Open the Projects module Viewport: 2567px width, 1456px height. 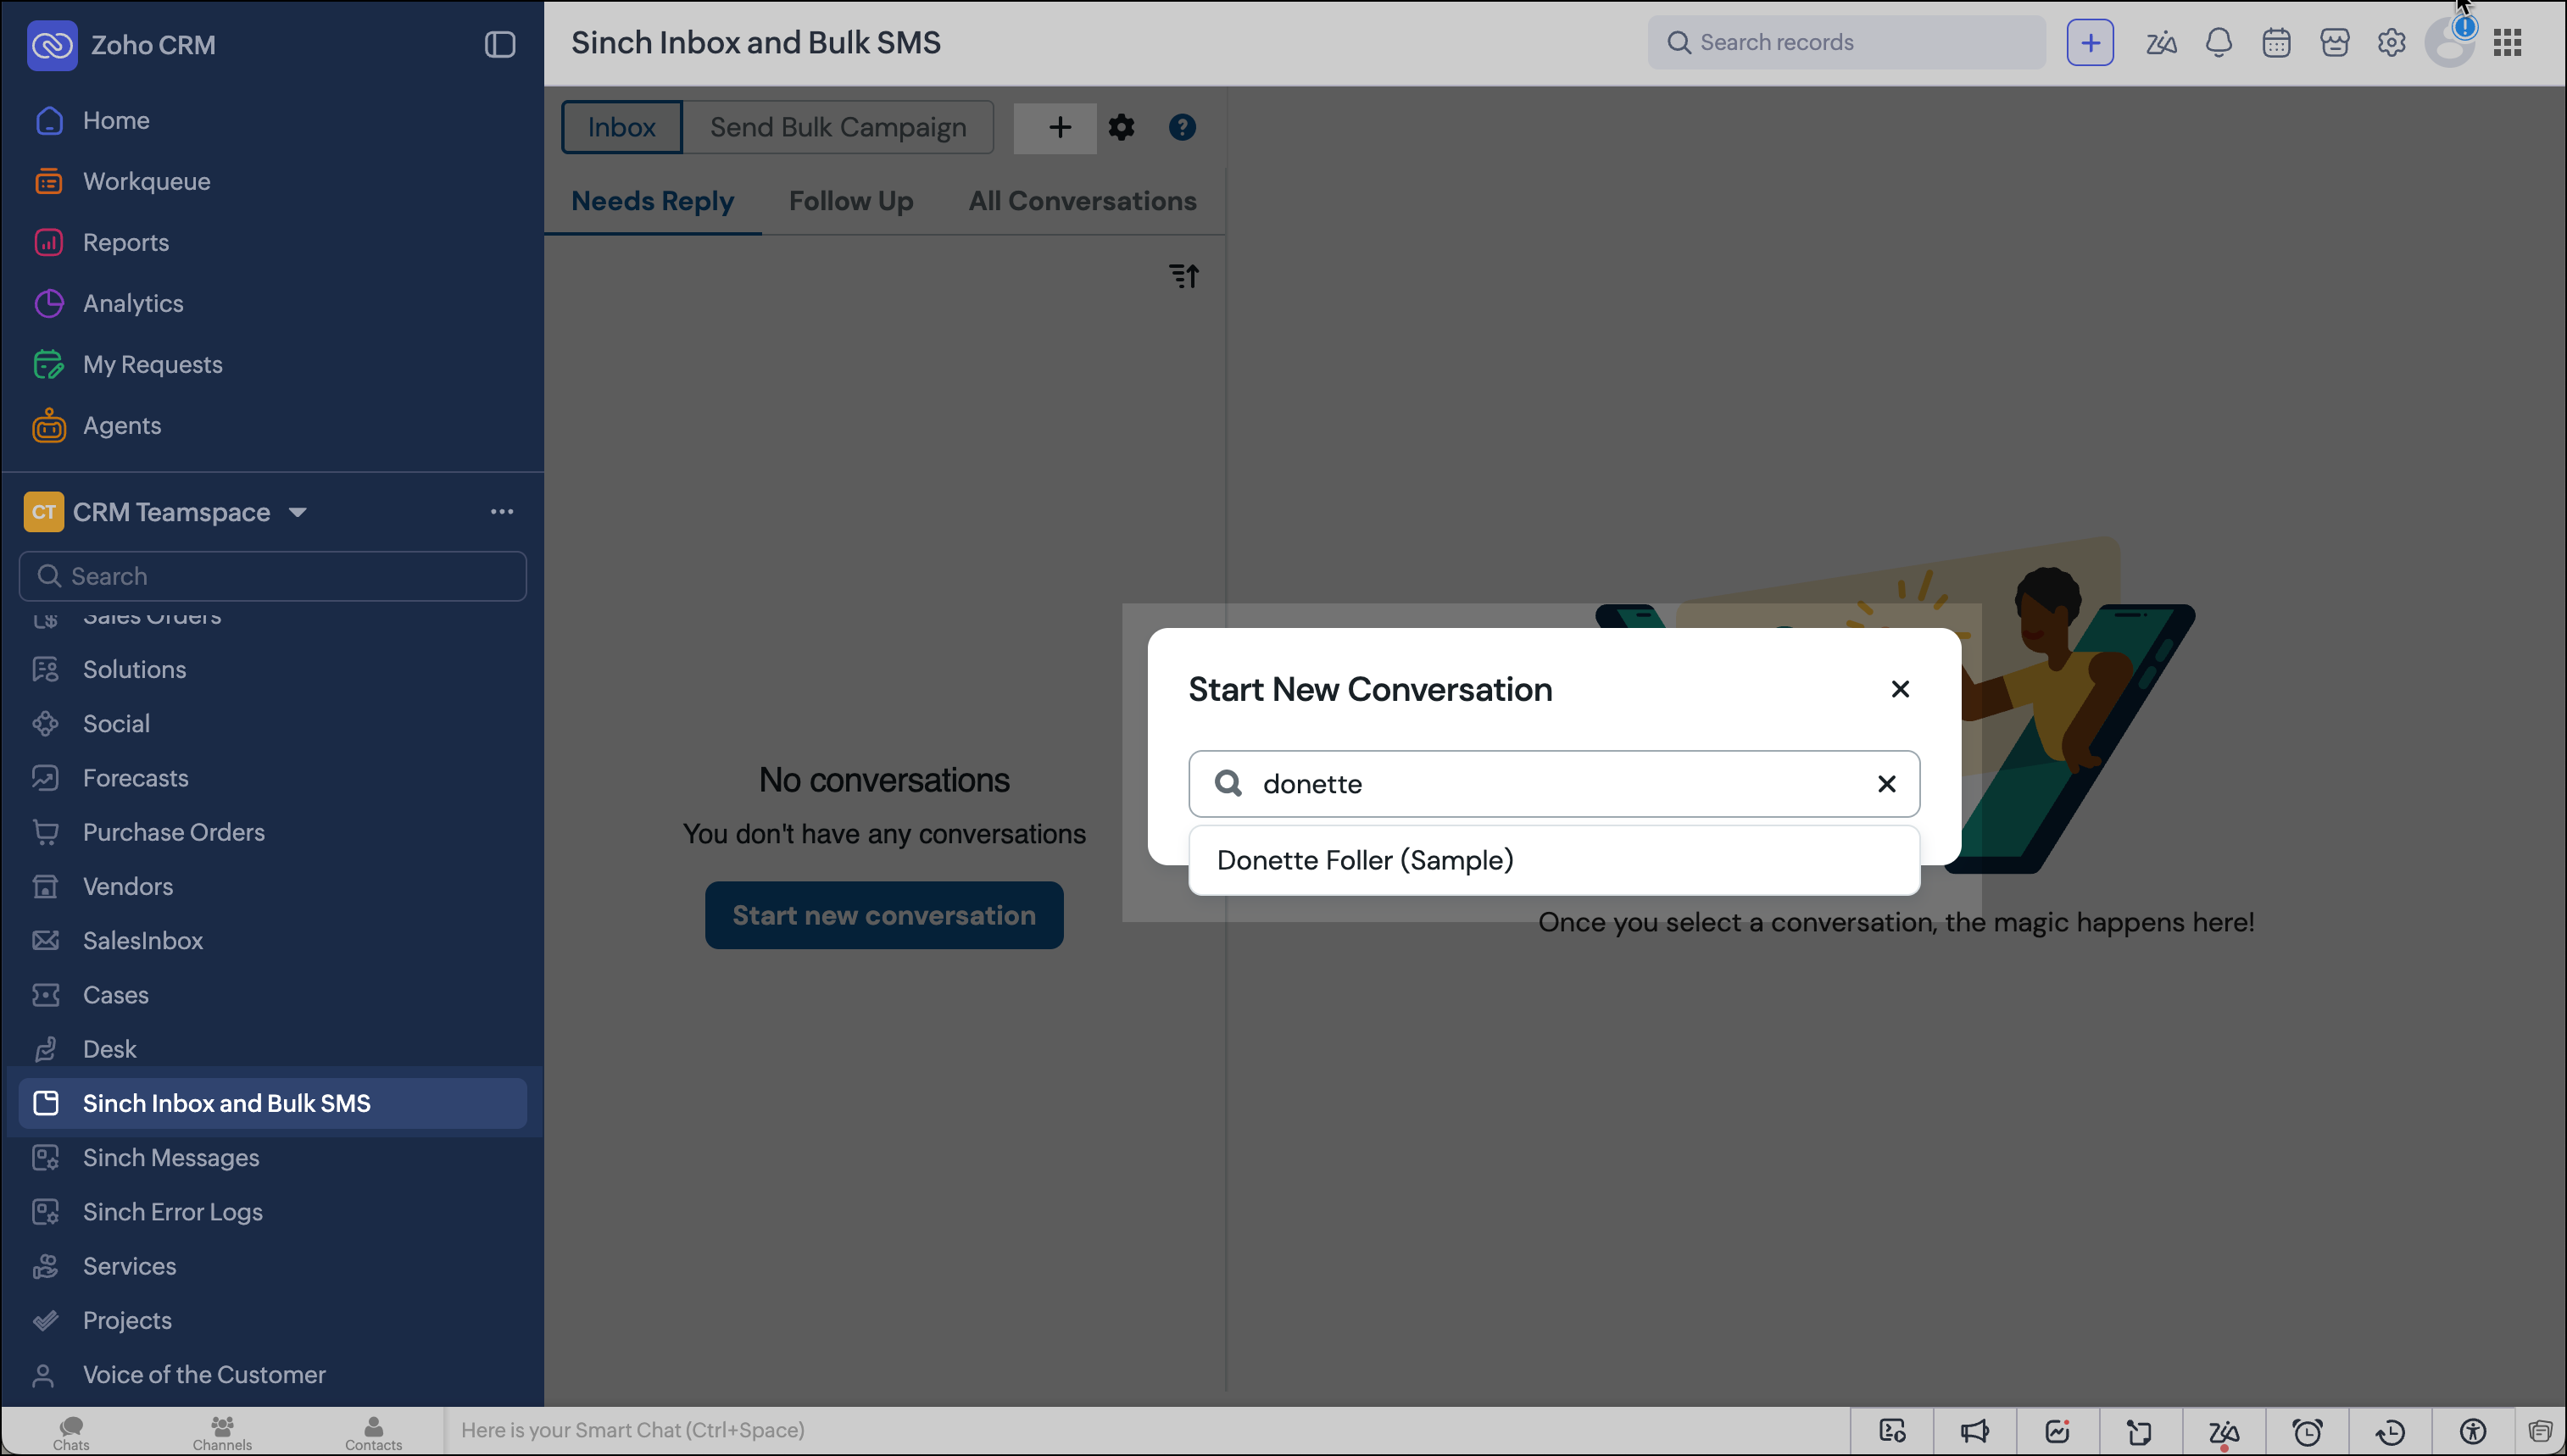(x=127, y=1321)
